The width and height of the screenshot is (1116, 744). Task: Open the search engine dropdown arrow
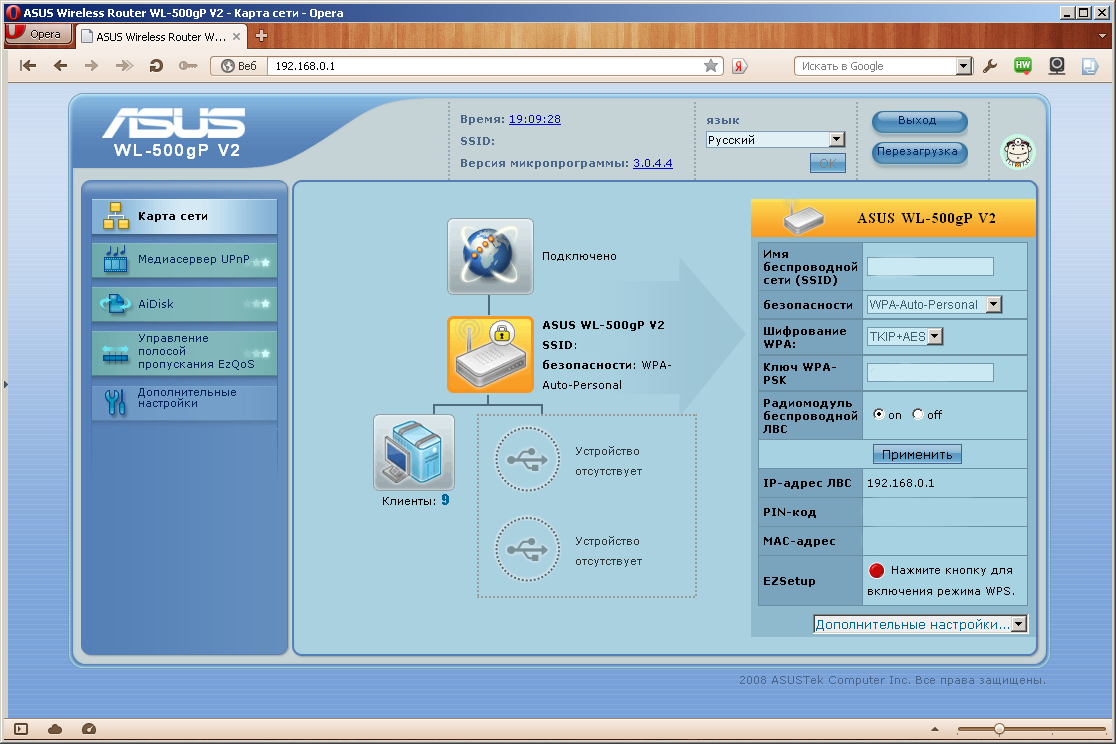964,66
